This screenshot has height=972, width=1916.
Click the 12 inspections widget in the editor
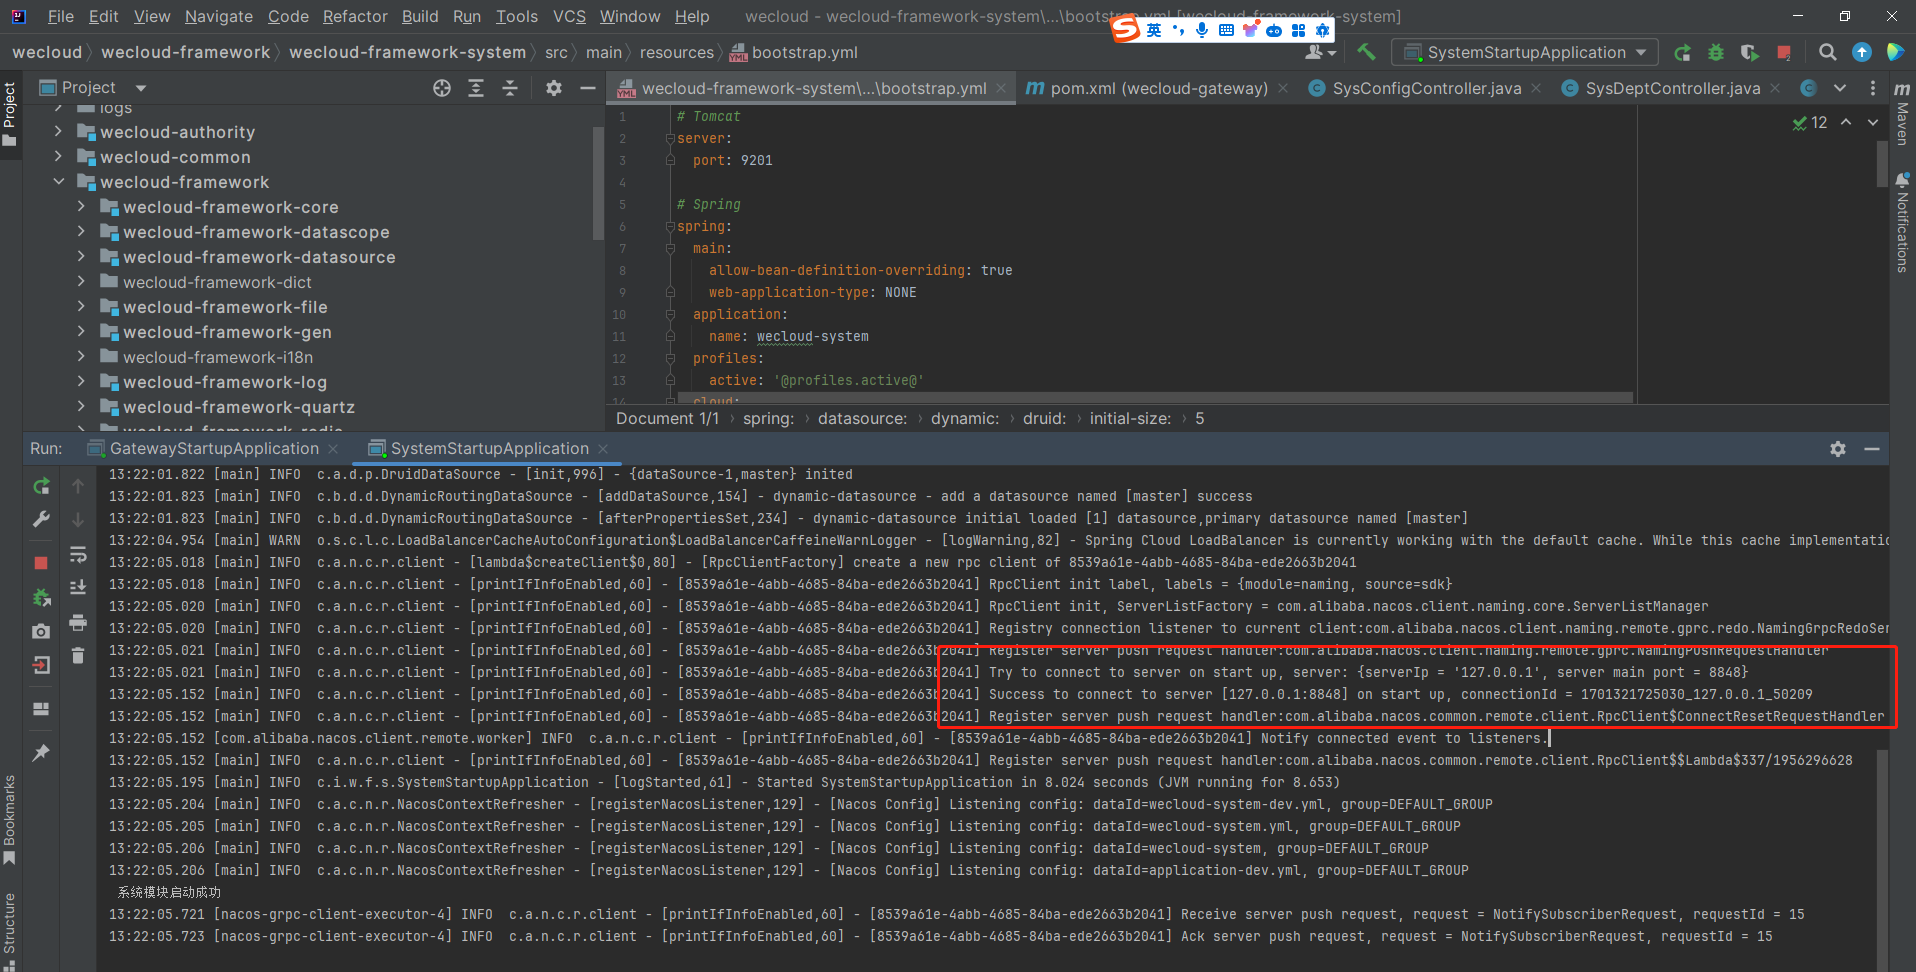[x=1810, y=122]
